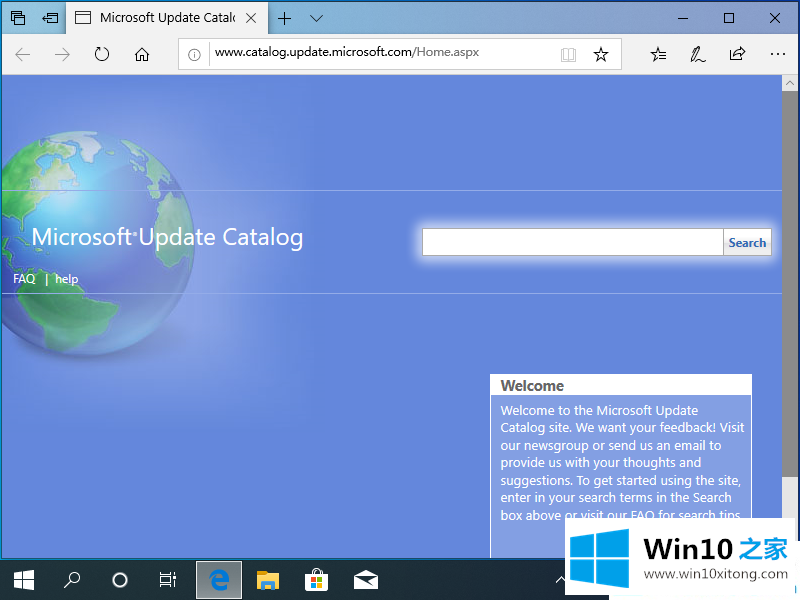Add this page to favorites star
This screenshot has height=600, width=800.
click(601, 54)
